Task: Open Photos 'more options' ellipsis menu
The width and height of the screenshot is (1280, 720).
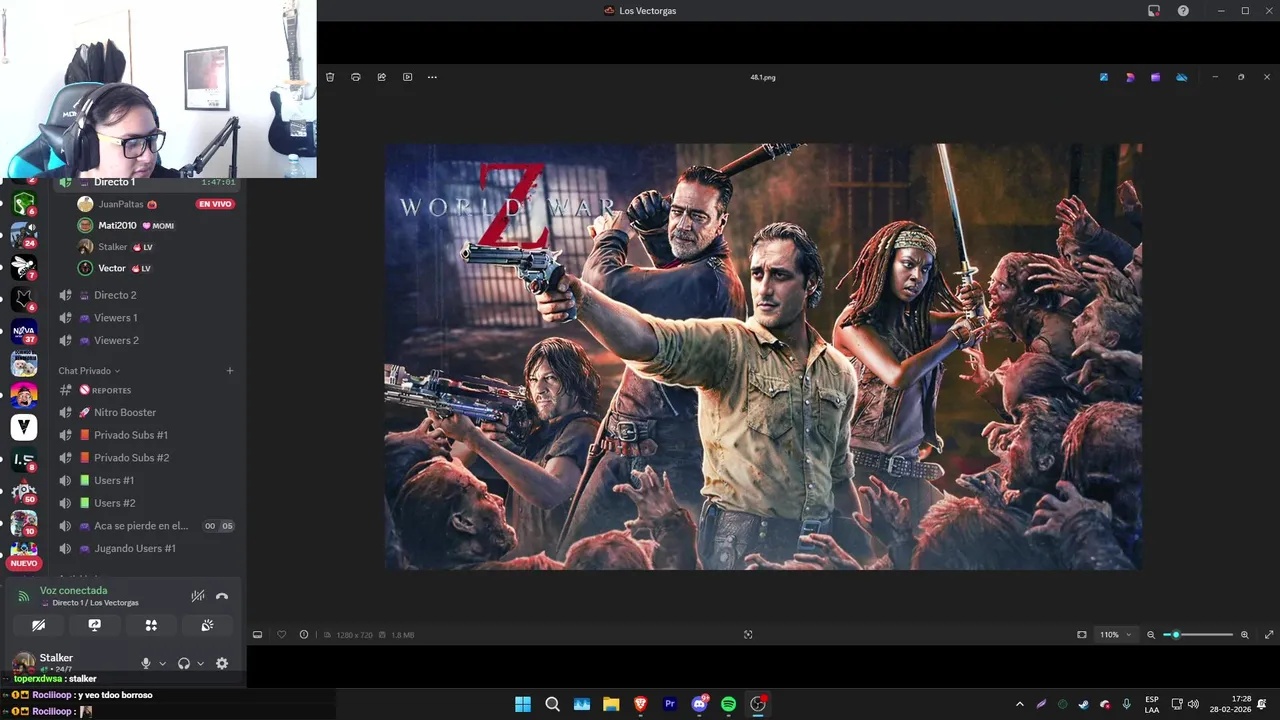Action: click(x=432, y=77)
